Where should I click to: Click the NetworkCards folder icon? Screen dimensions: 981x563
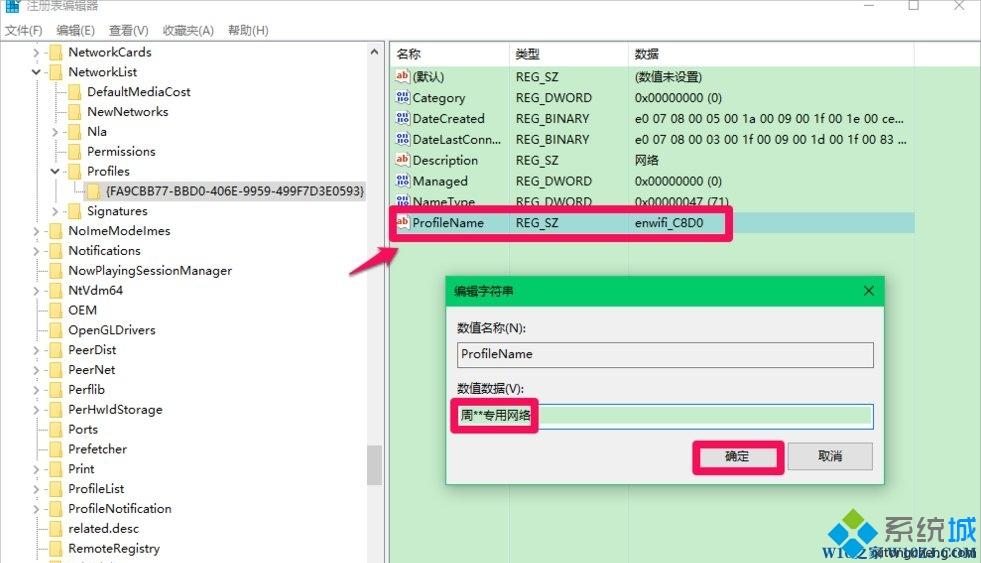[56, 52]
